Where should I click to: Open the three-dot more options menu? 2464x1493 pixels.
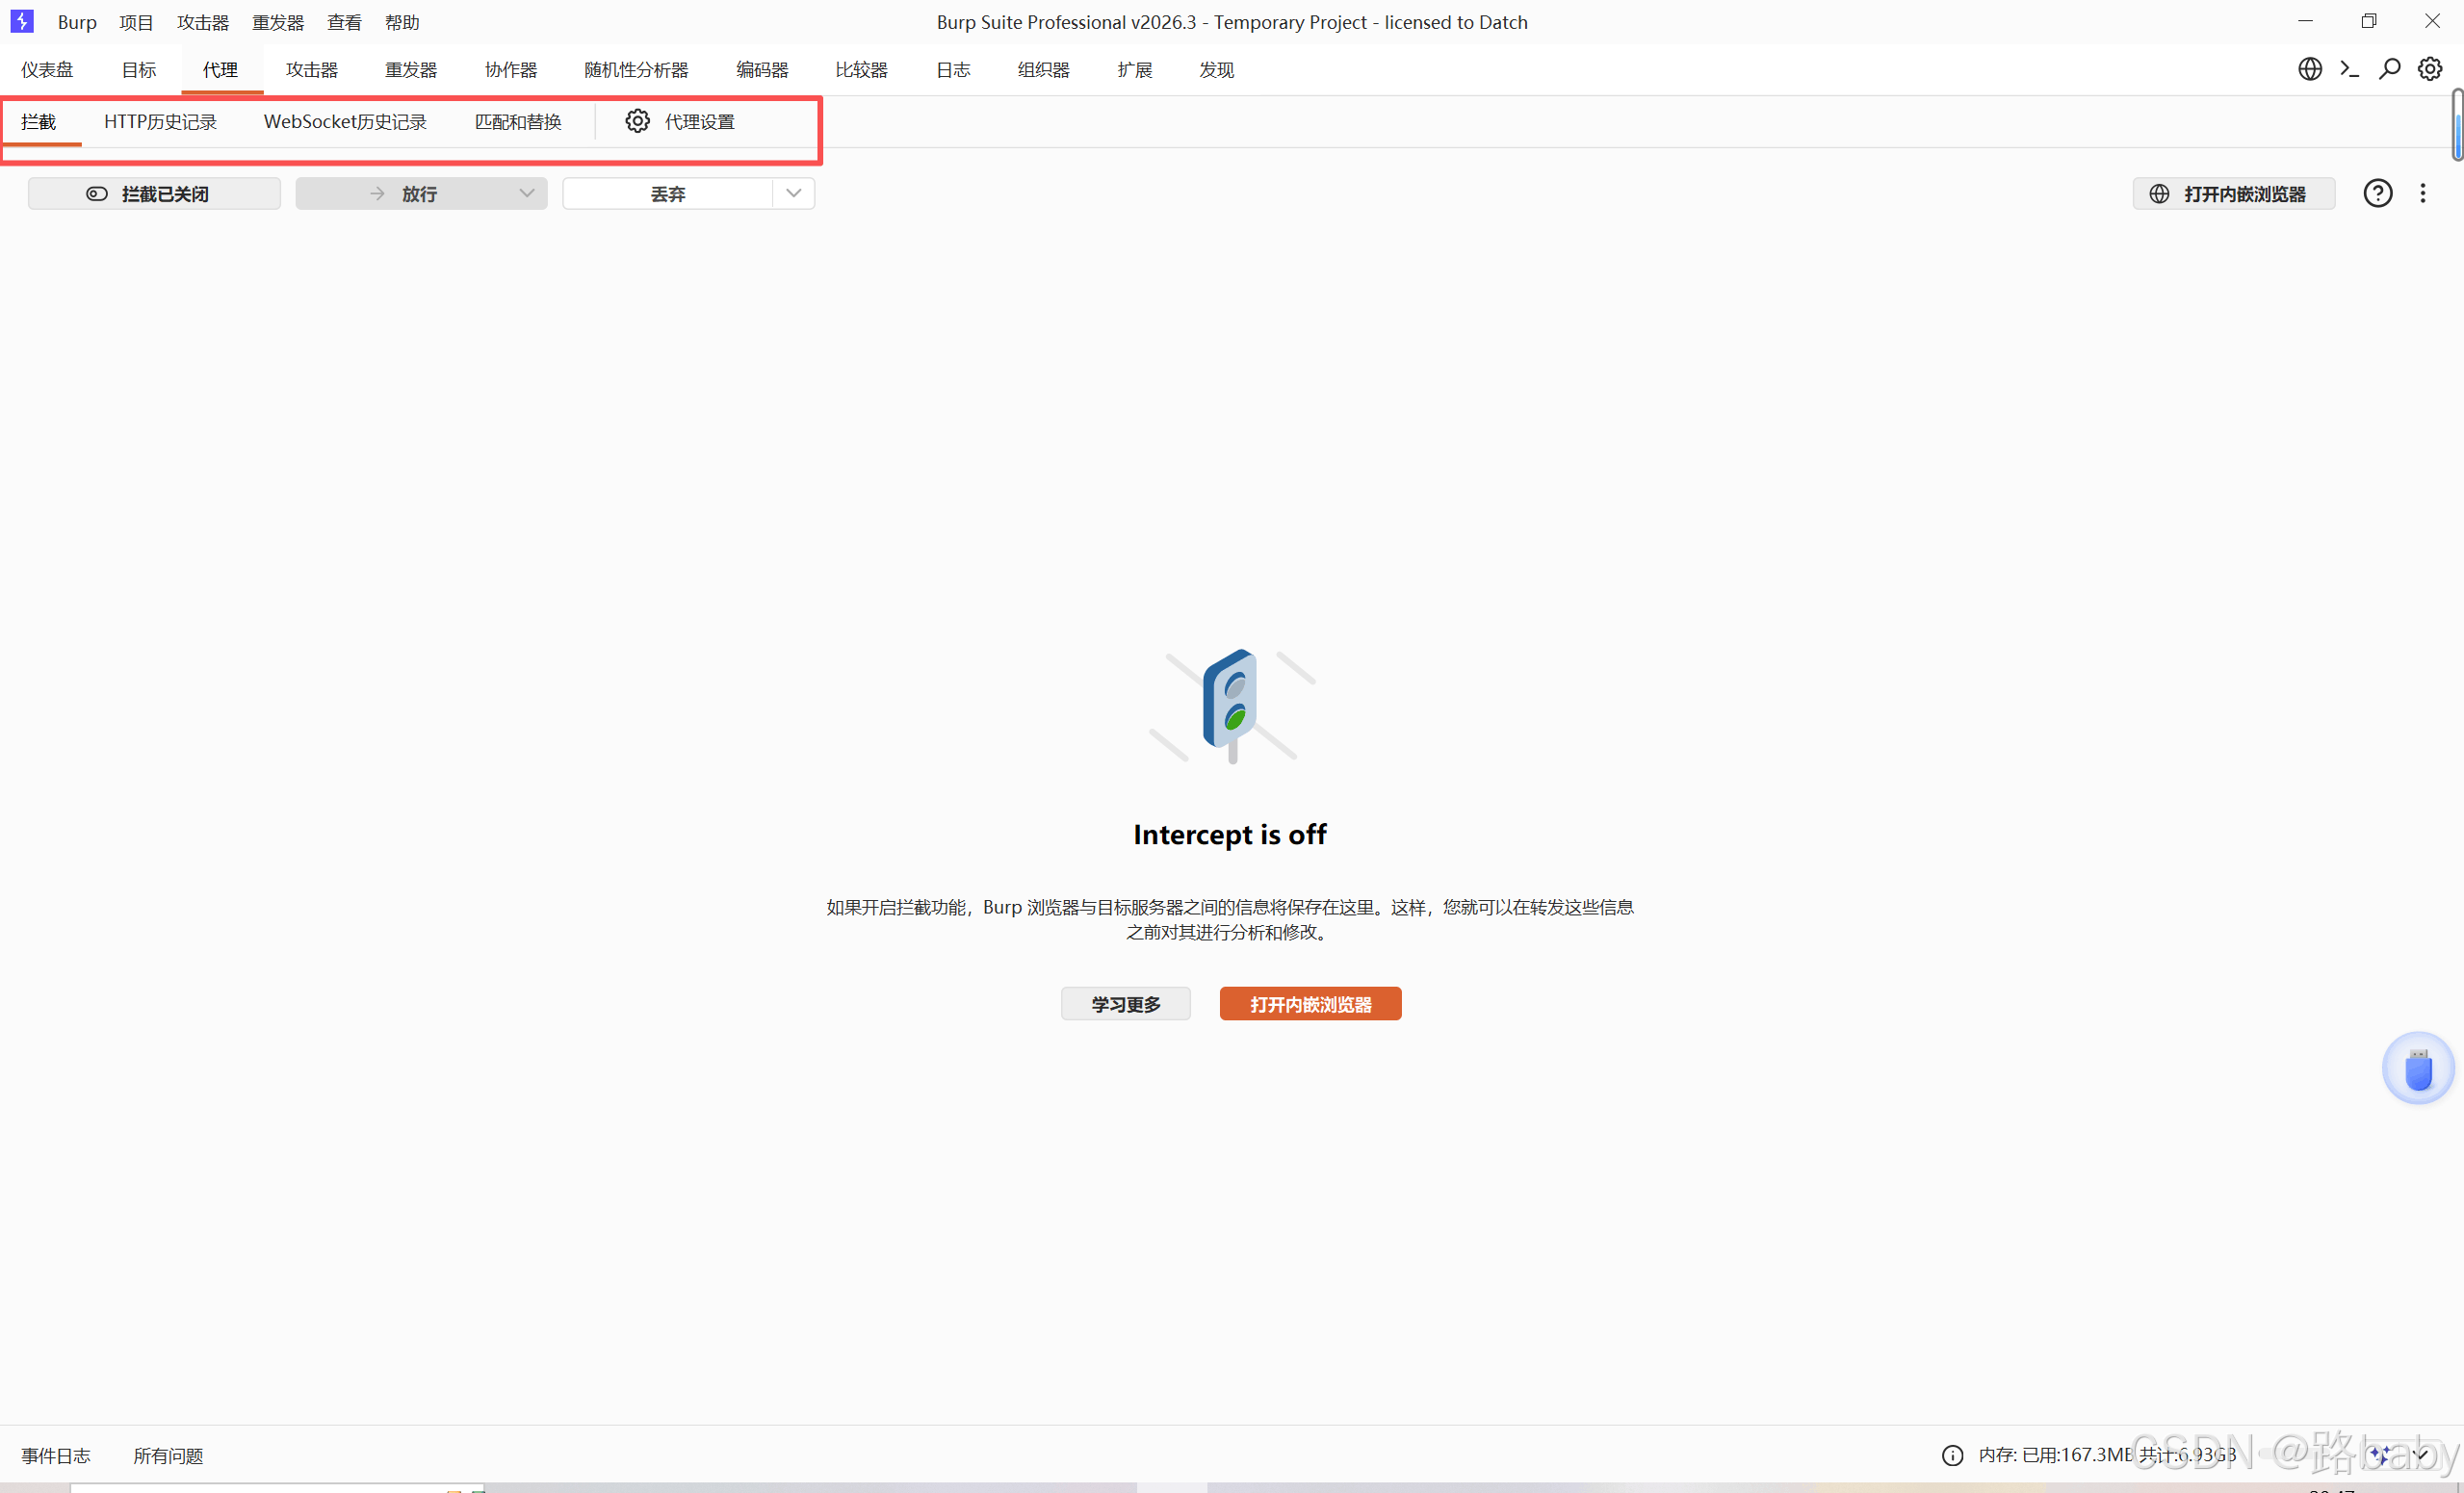pyautogui.click(x=2422, y=193)
